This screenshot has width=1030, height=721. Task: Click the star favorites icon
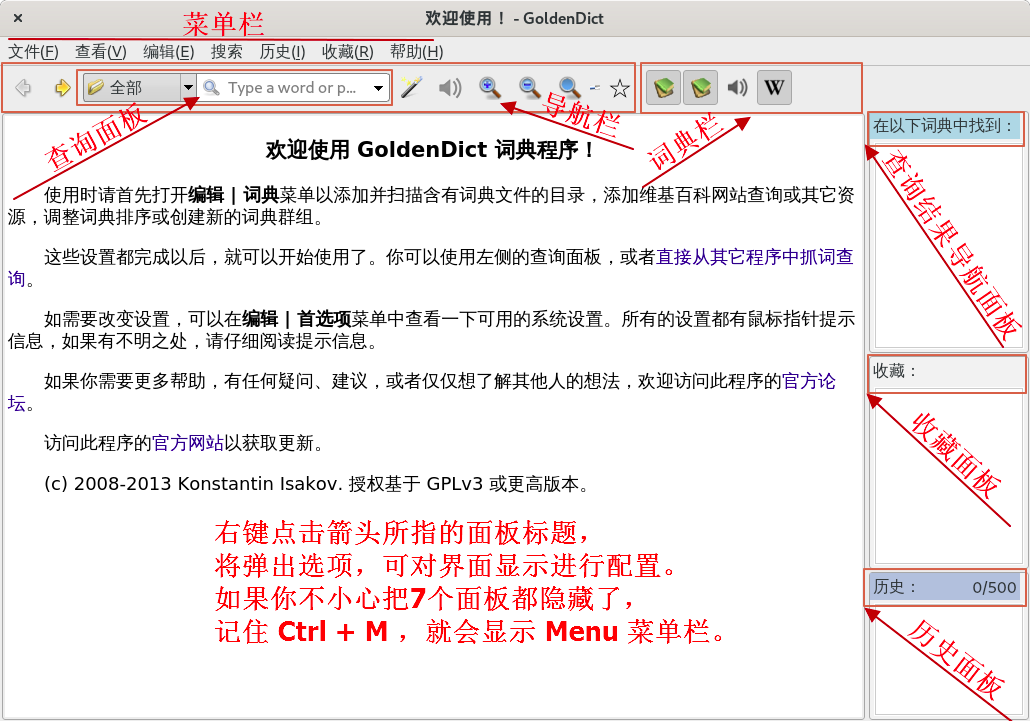619,88
